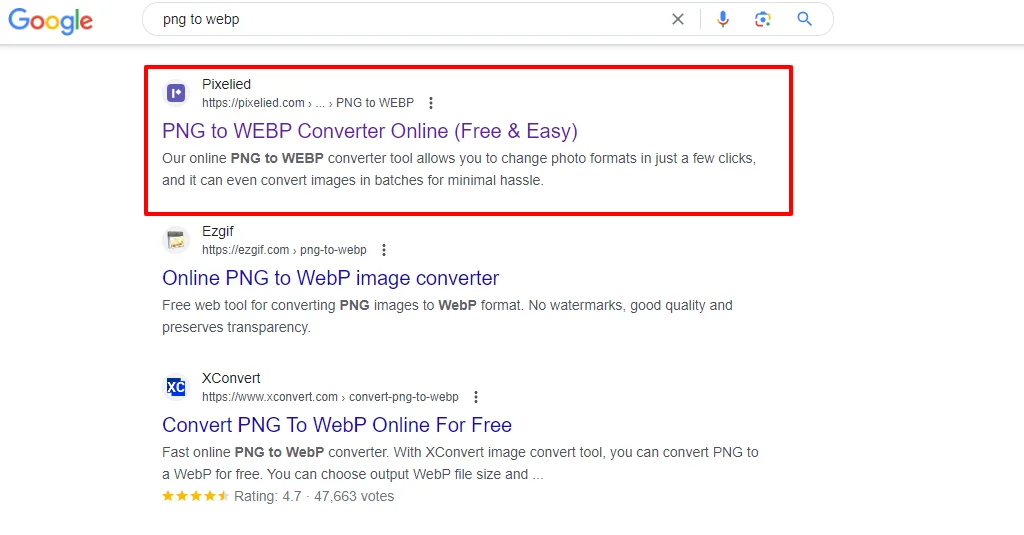The width and height of the screenshot is (1024, 535).
Task: Open Google Lens image search icon
Action: point(763,20)
